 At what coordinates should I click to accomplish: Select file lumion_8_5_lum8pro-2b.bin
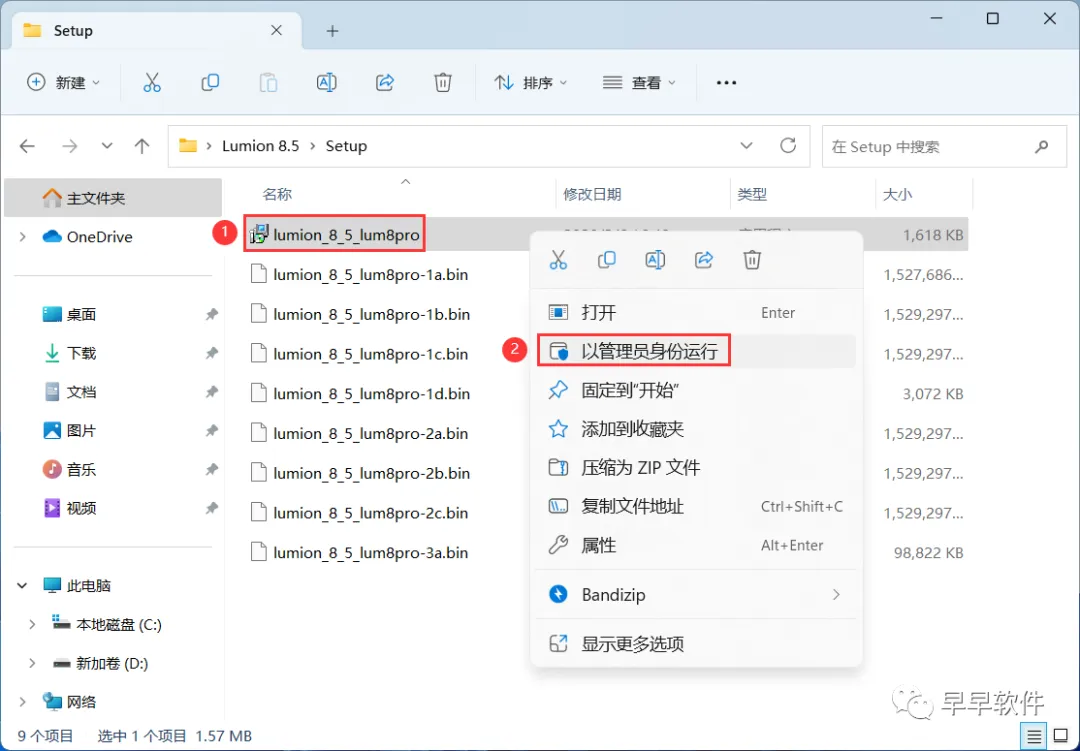tap(360, 473)
